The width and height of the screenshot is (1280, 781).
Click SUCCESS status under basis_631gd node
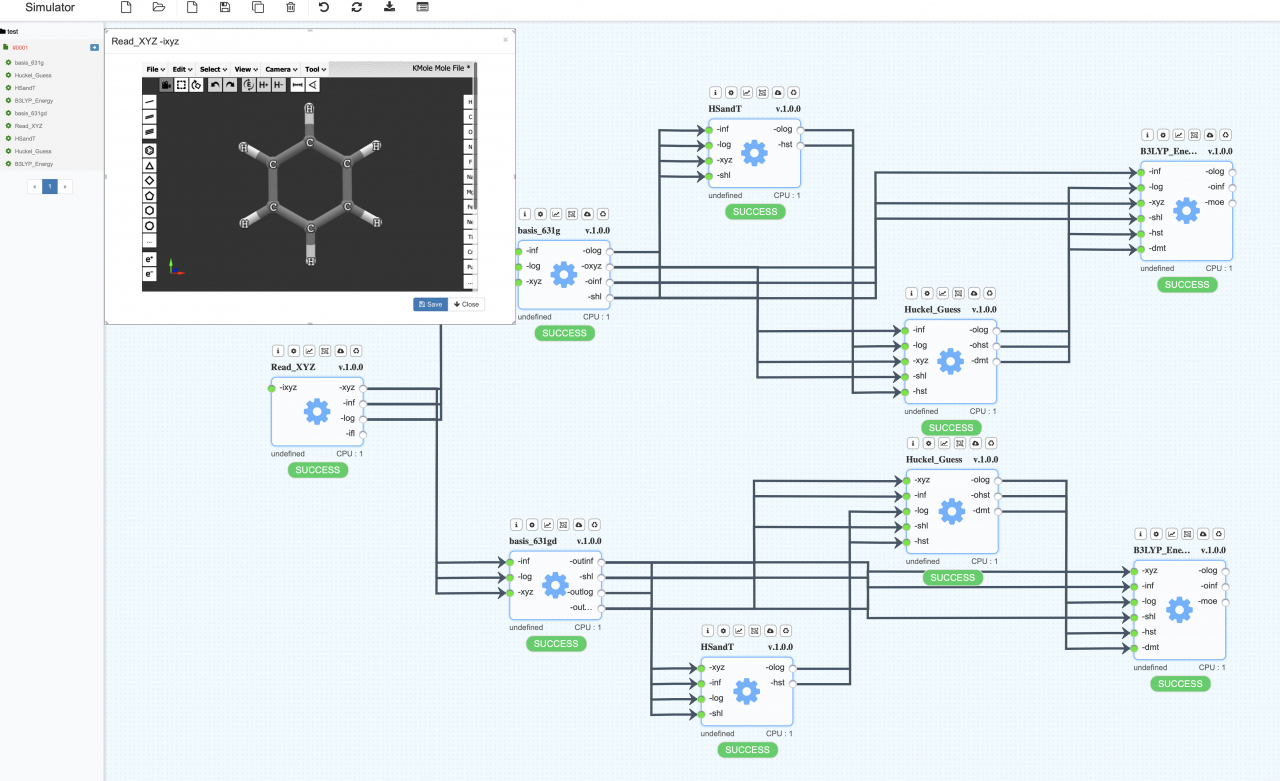556,643
